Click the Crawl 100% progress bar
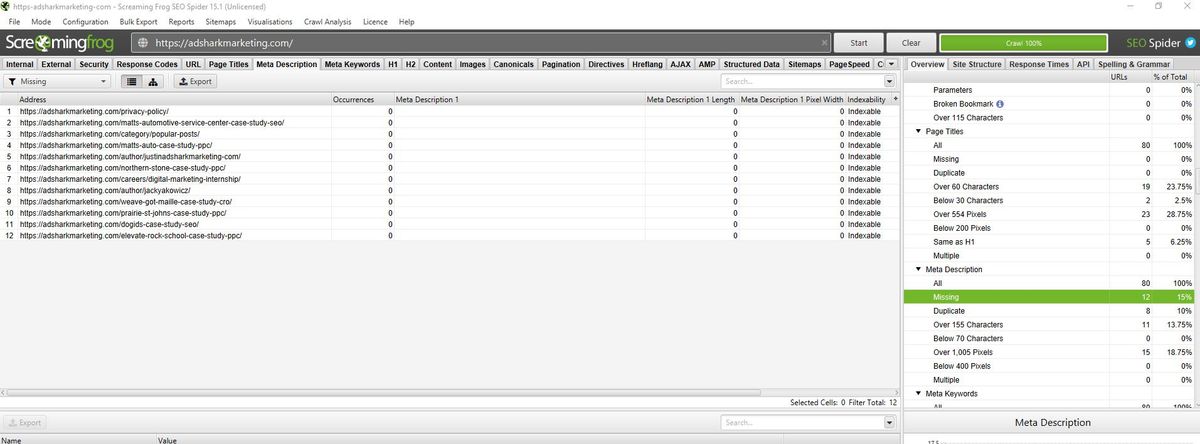The image size is (1200, 444). tap(1024, 43)
